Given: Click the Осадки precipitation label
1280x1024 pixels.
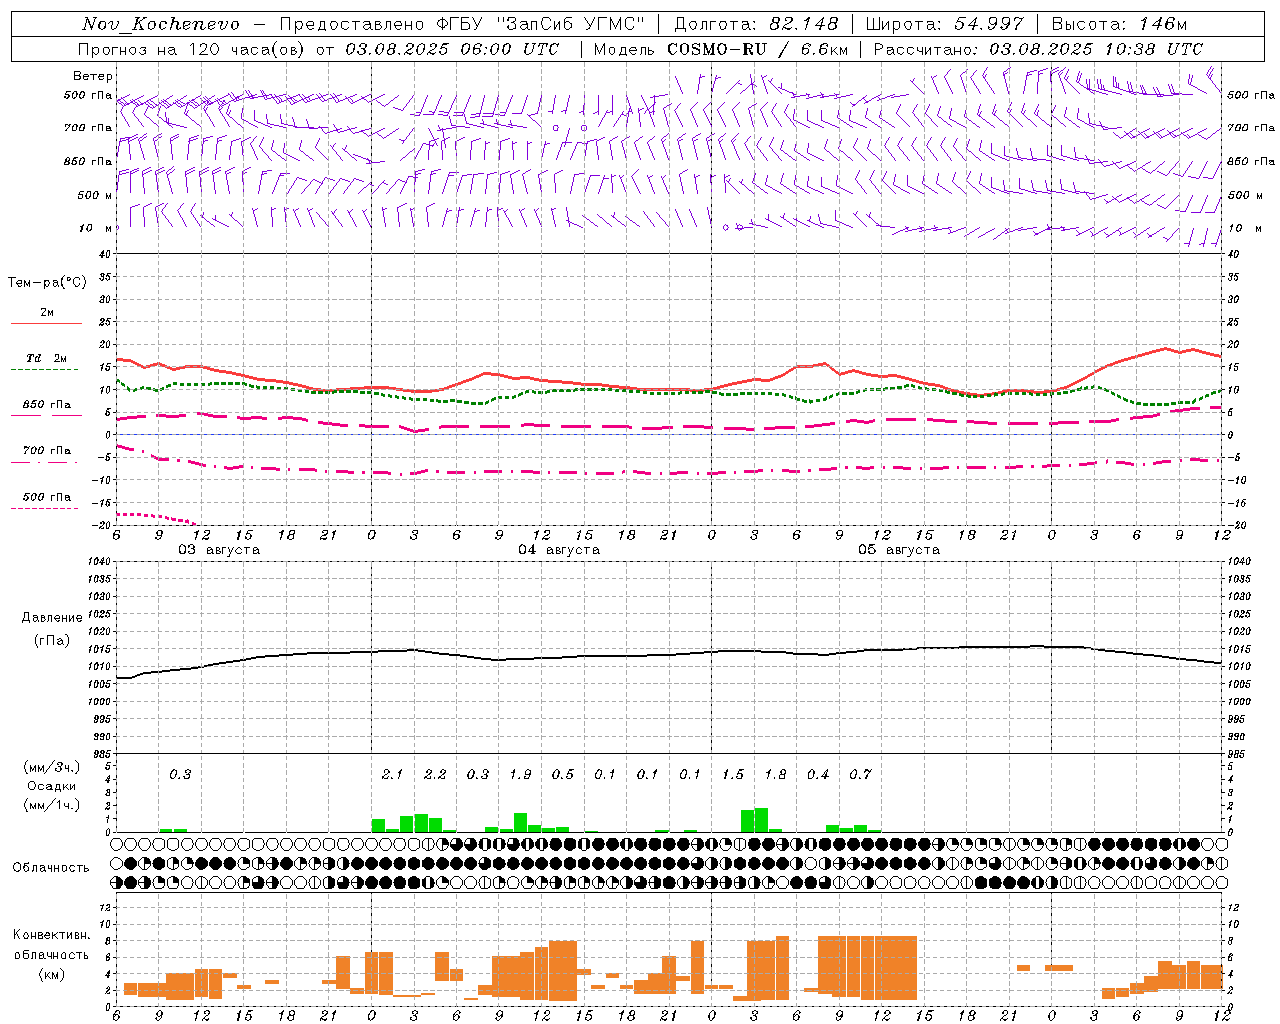Looking at the screenshot, I should click(51, 786).
